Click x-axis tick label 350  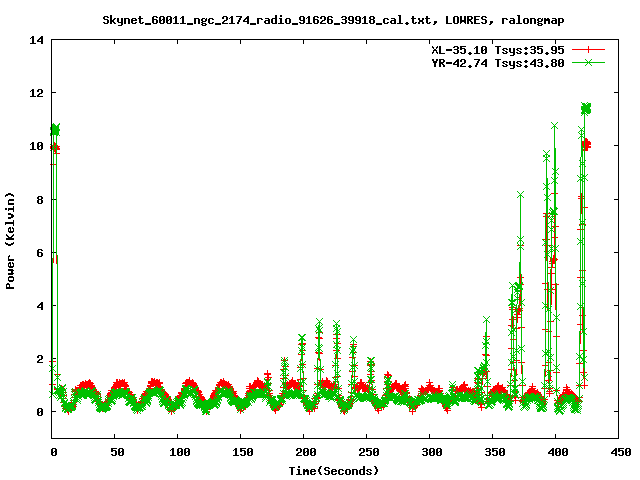click(495, 452)
